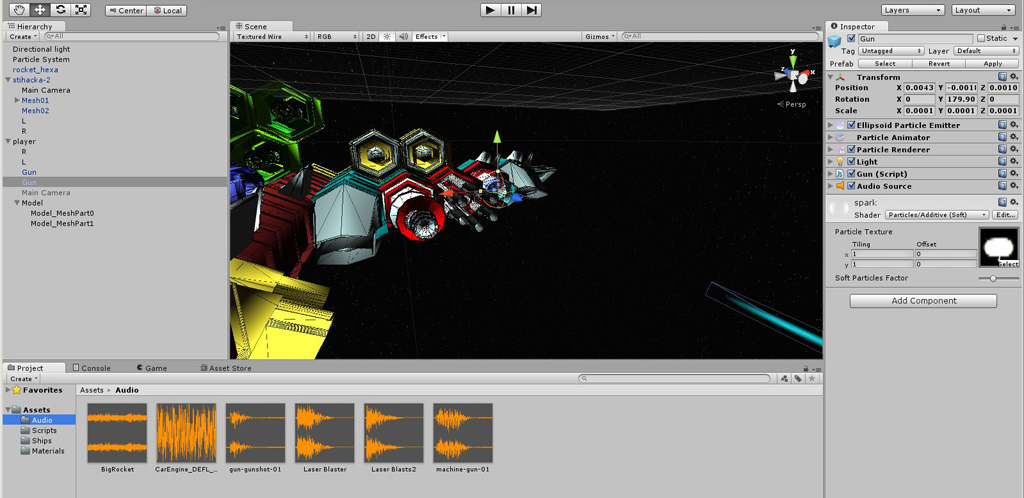
Task: Select the Rotate tool
Action: coord(60,10)
